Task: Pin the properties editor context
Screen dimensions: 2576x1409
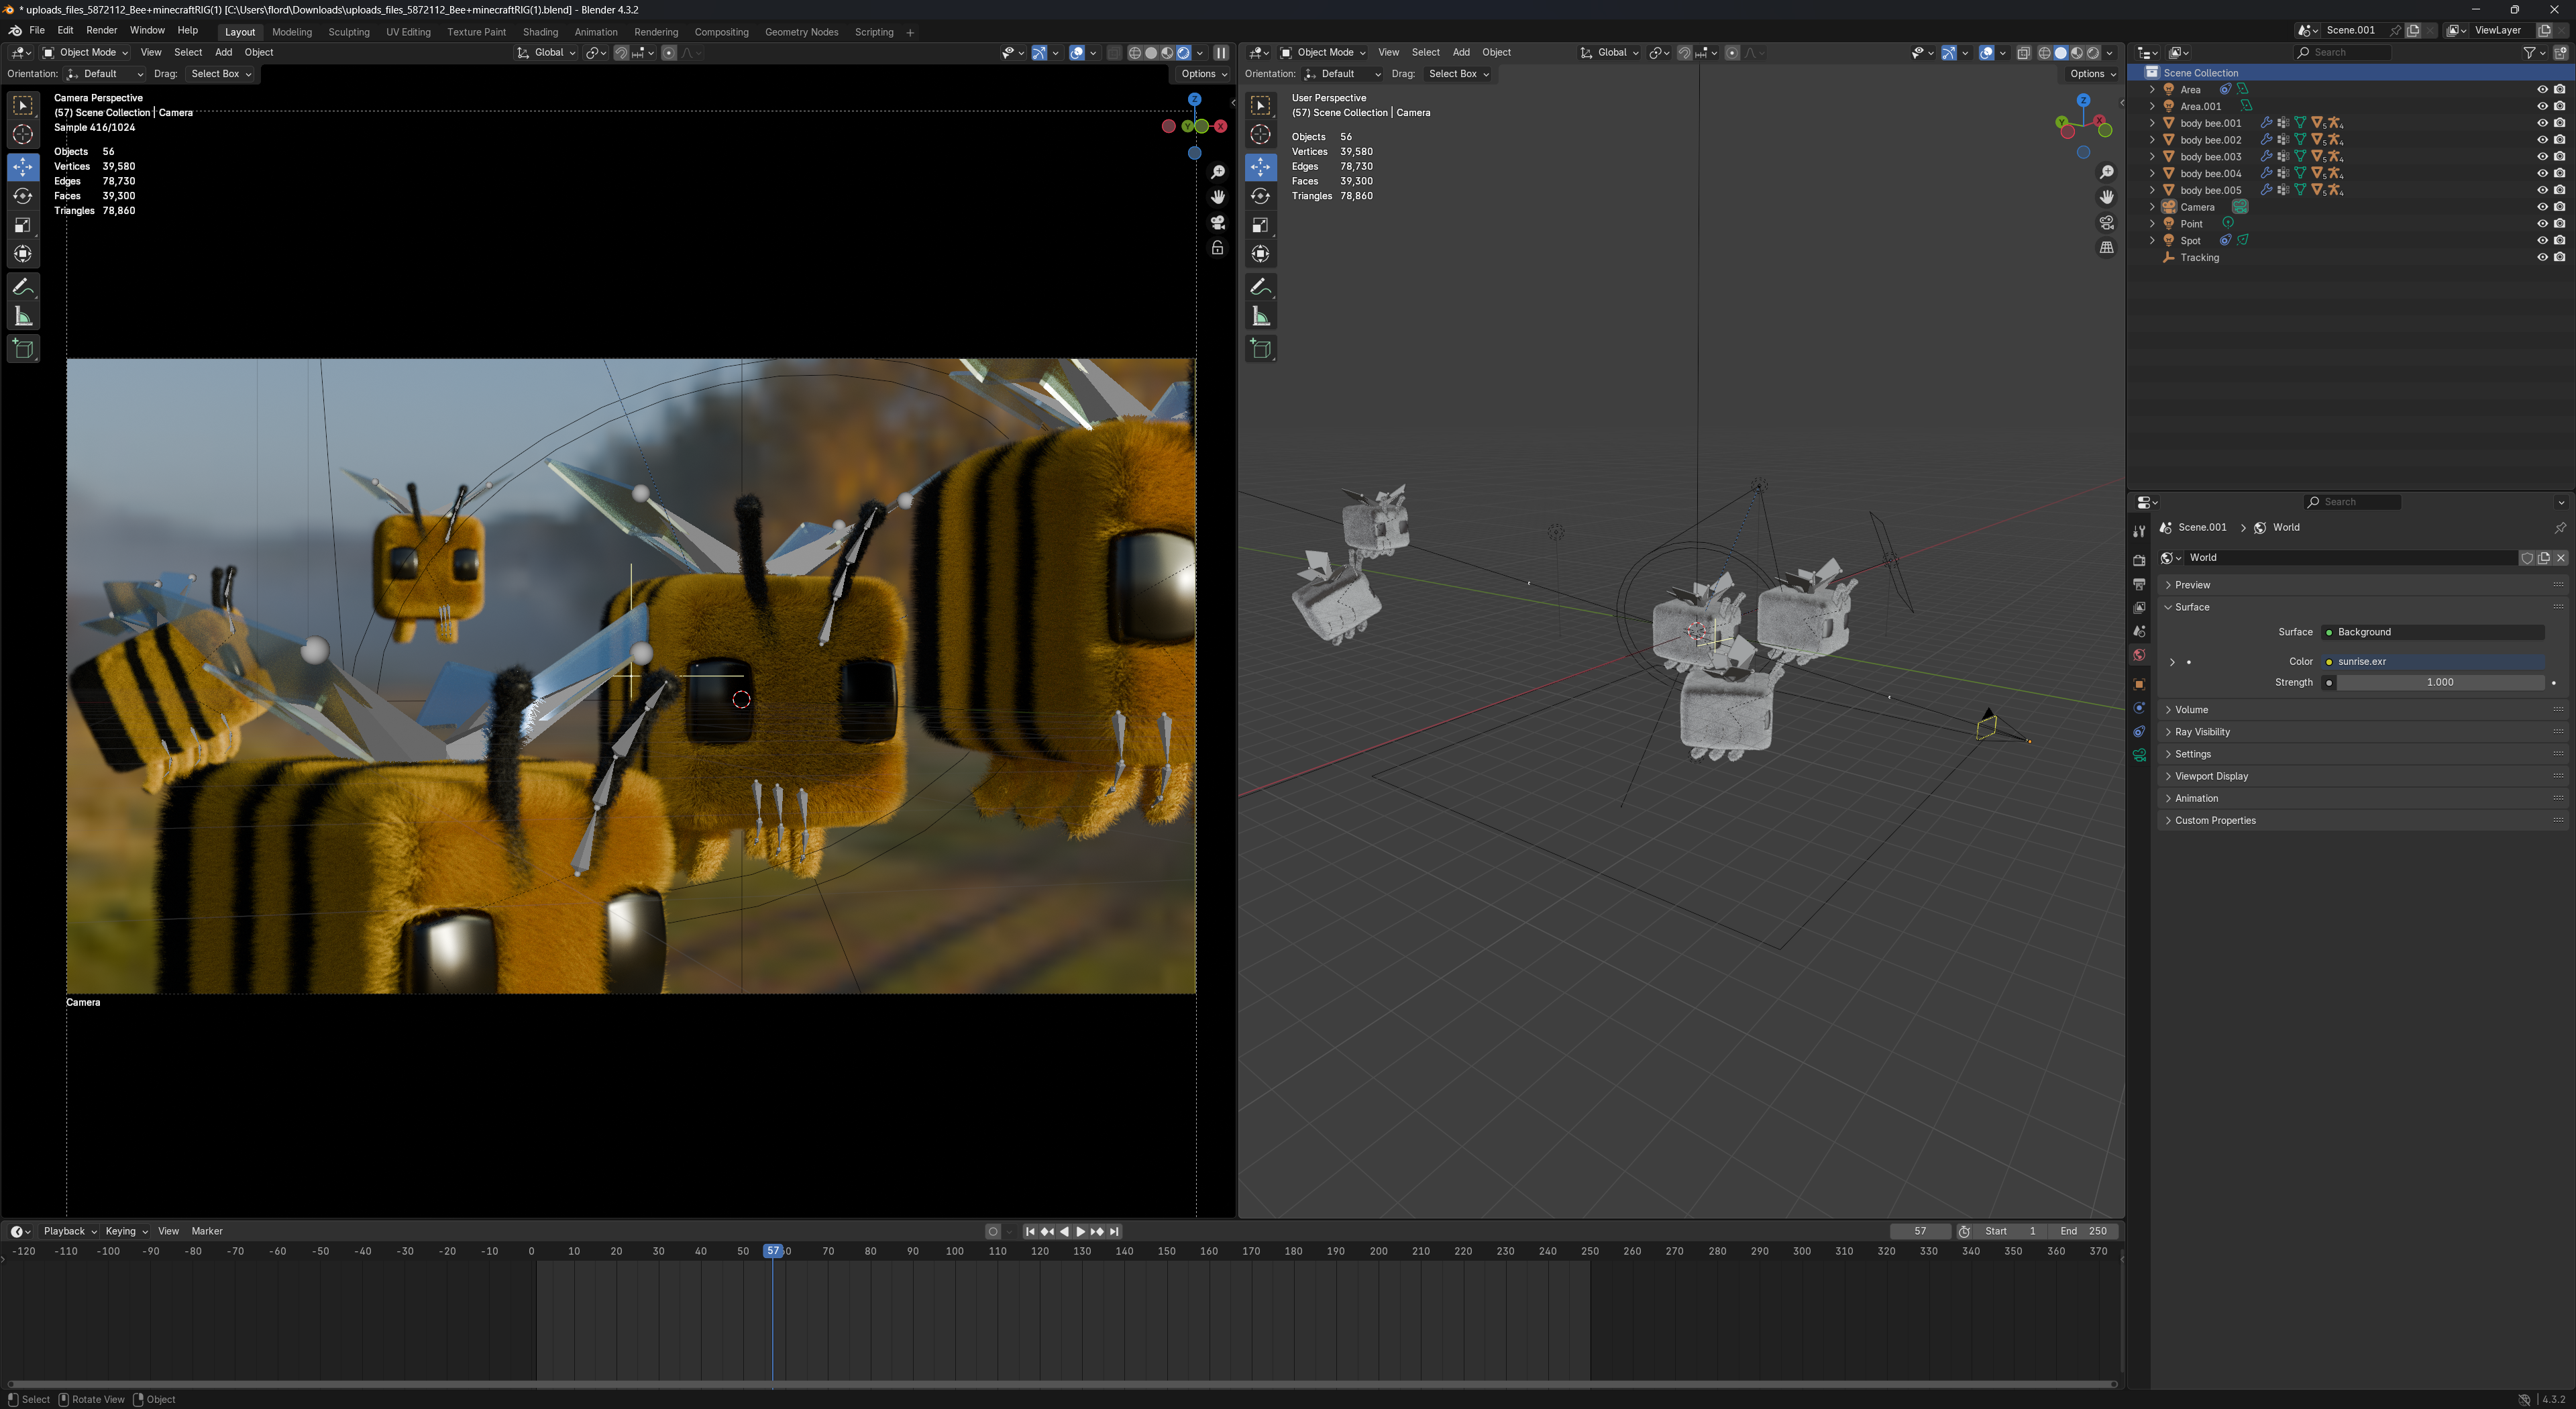Action: [x=2560, y=528]
